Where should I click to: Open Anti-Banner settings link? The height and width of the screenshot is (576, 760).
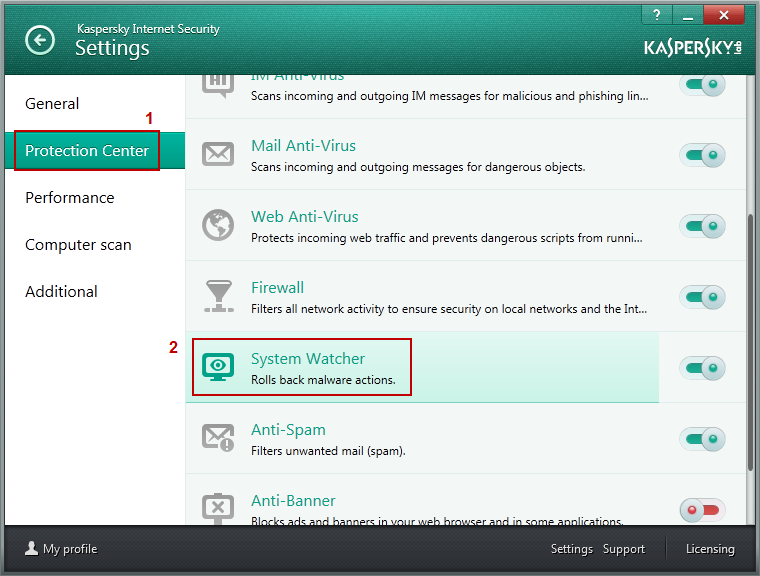293,500
